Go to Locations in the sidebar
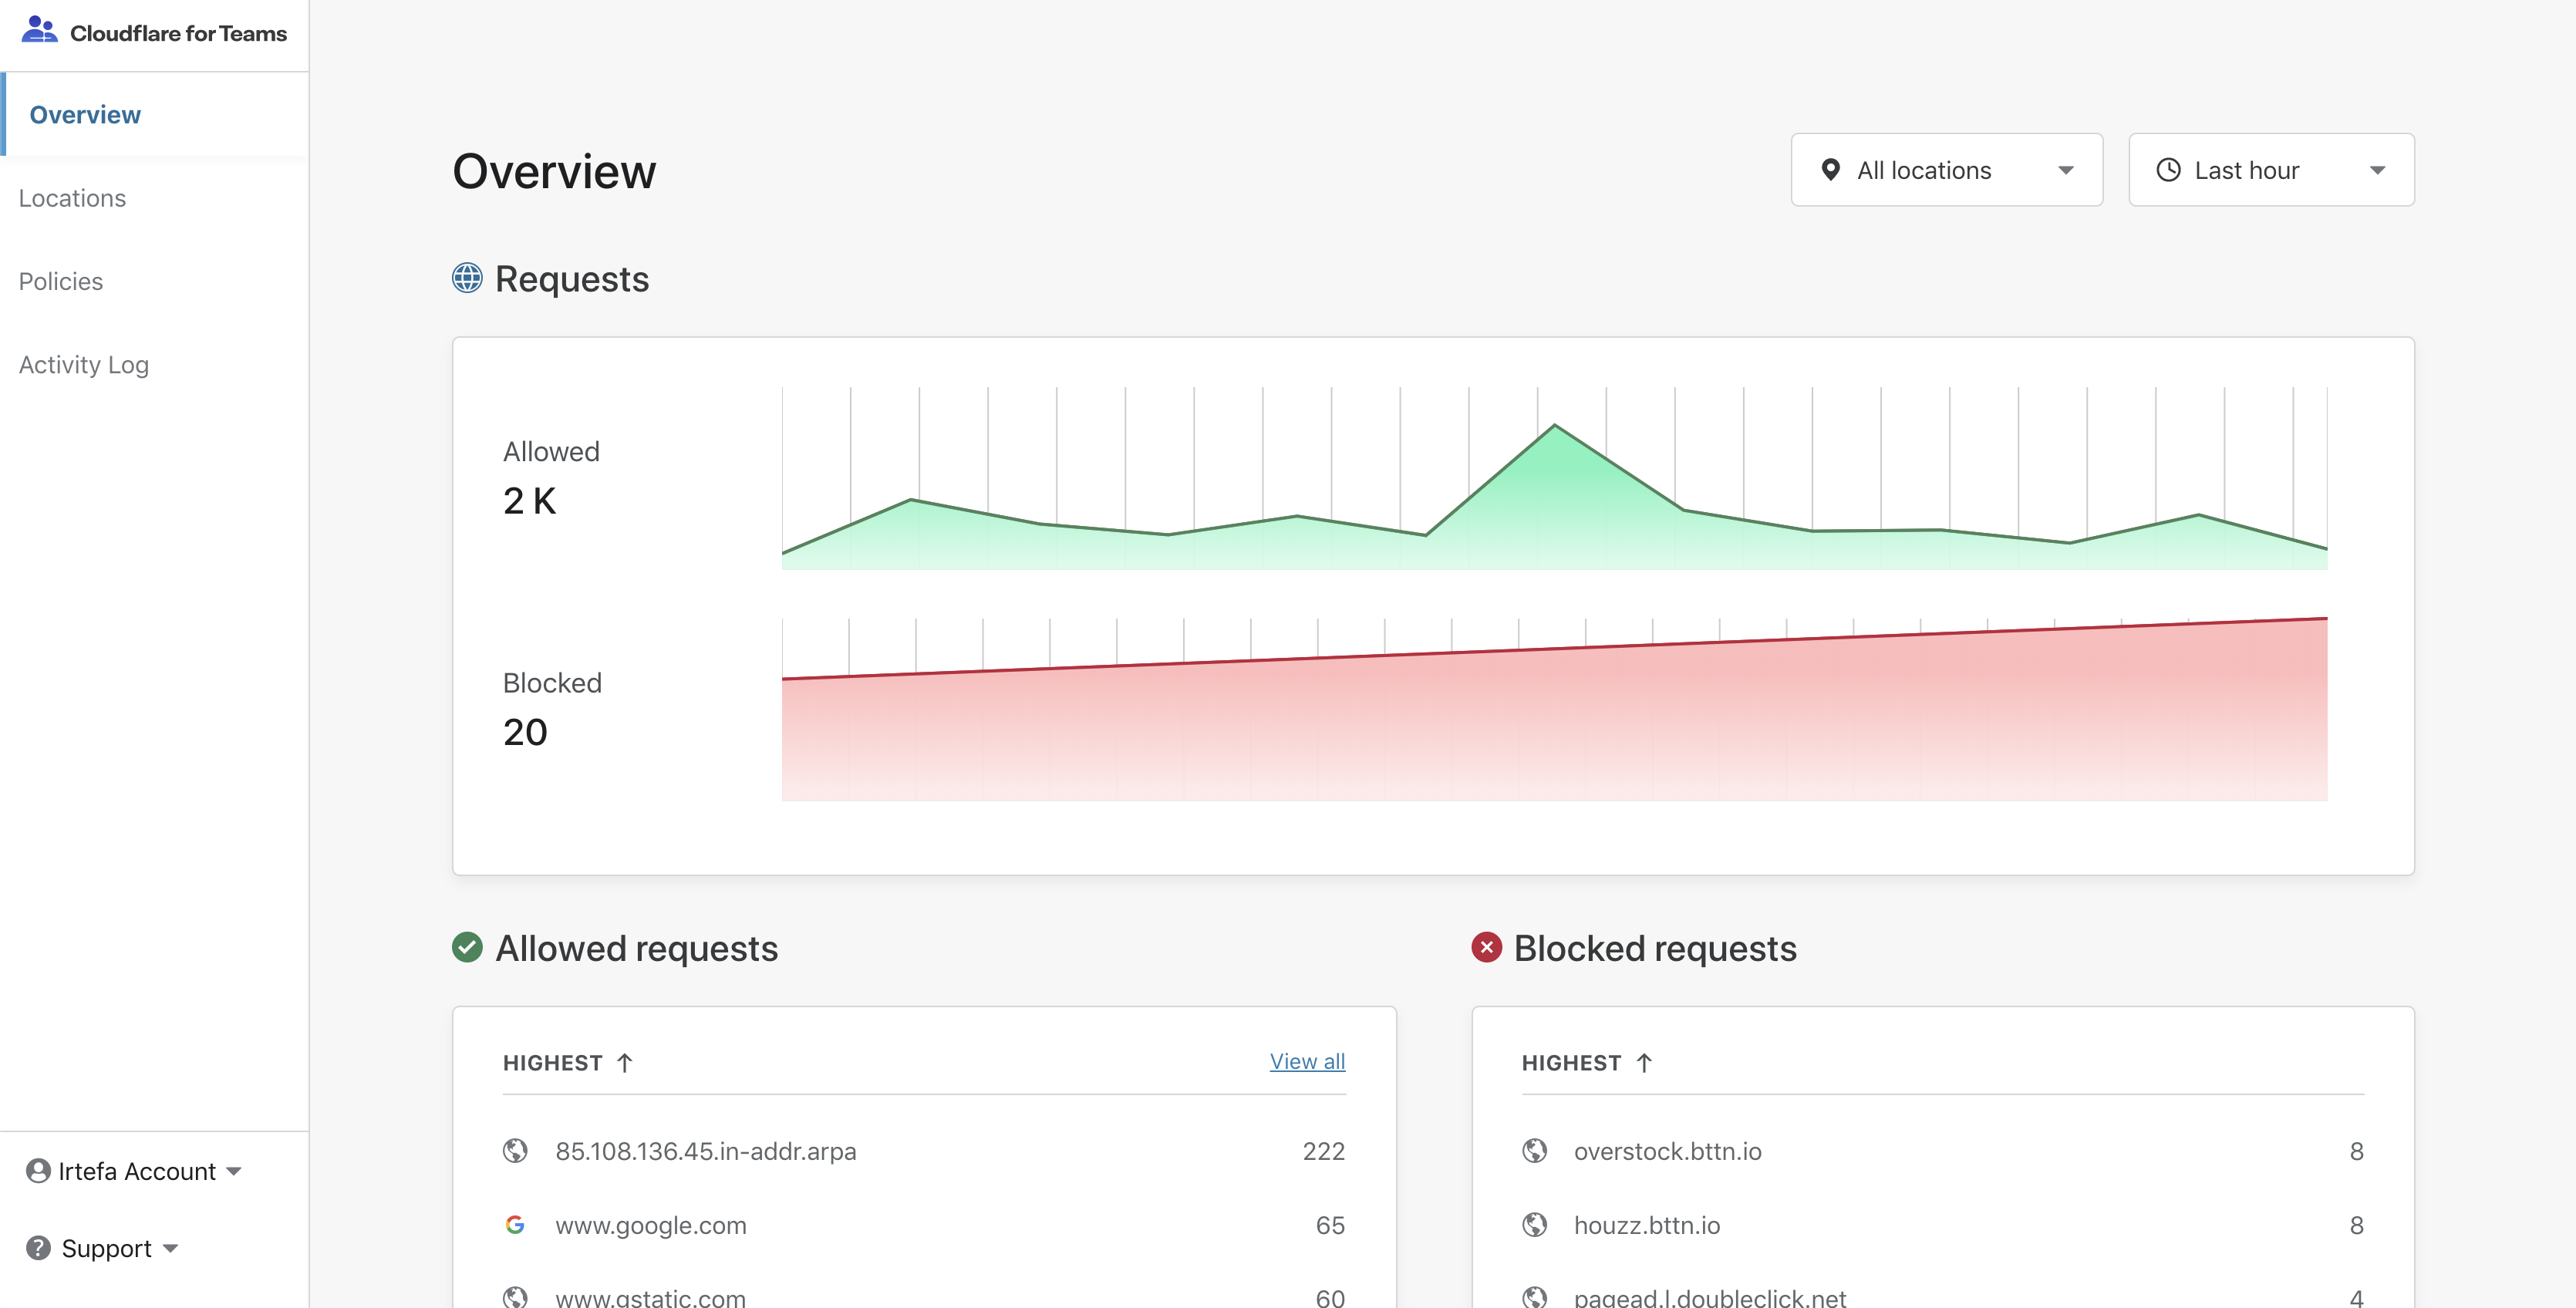This screenshot has height=1308, width=2576. [72, 198]
